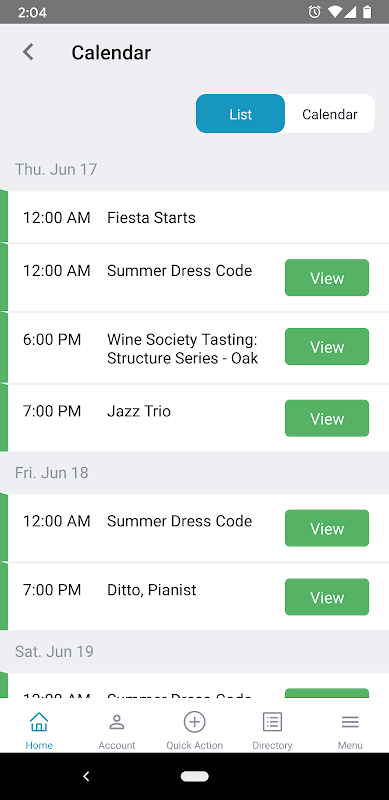Select the Jazz Trio event title
389x800 pixels.
click(139, 411)
